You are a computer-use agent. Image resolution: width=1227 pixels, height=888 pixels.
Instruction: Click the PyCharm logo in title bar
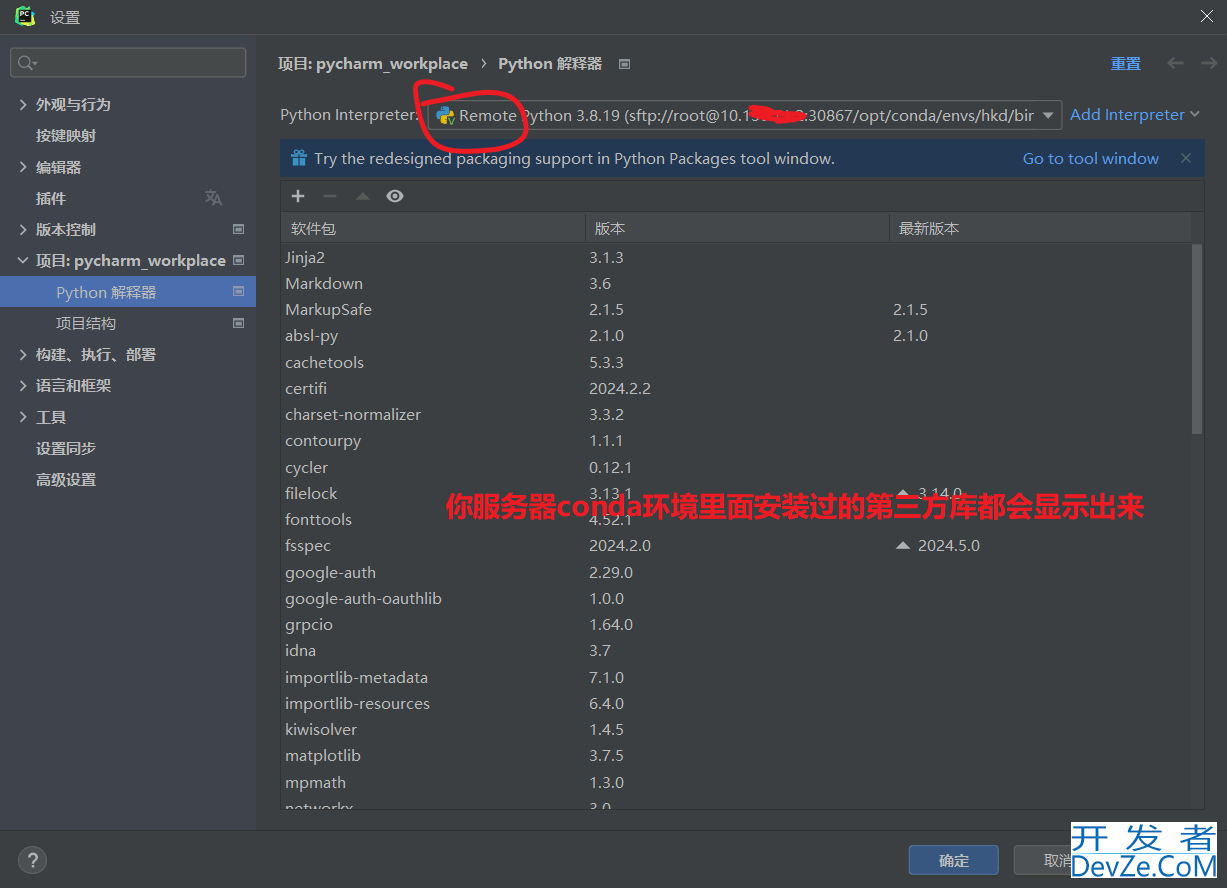[26, 16]
